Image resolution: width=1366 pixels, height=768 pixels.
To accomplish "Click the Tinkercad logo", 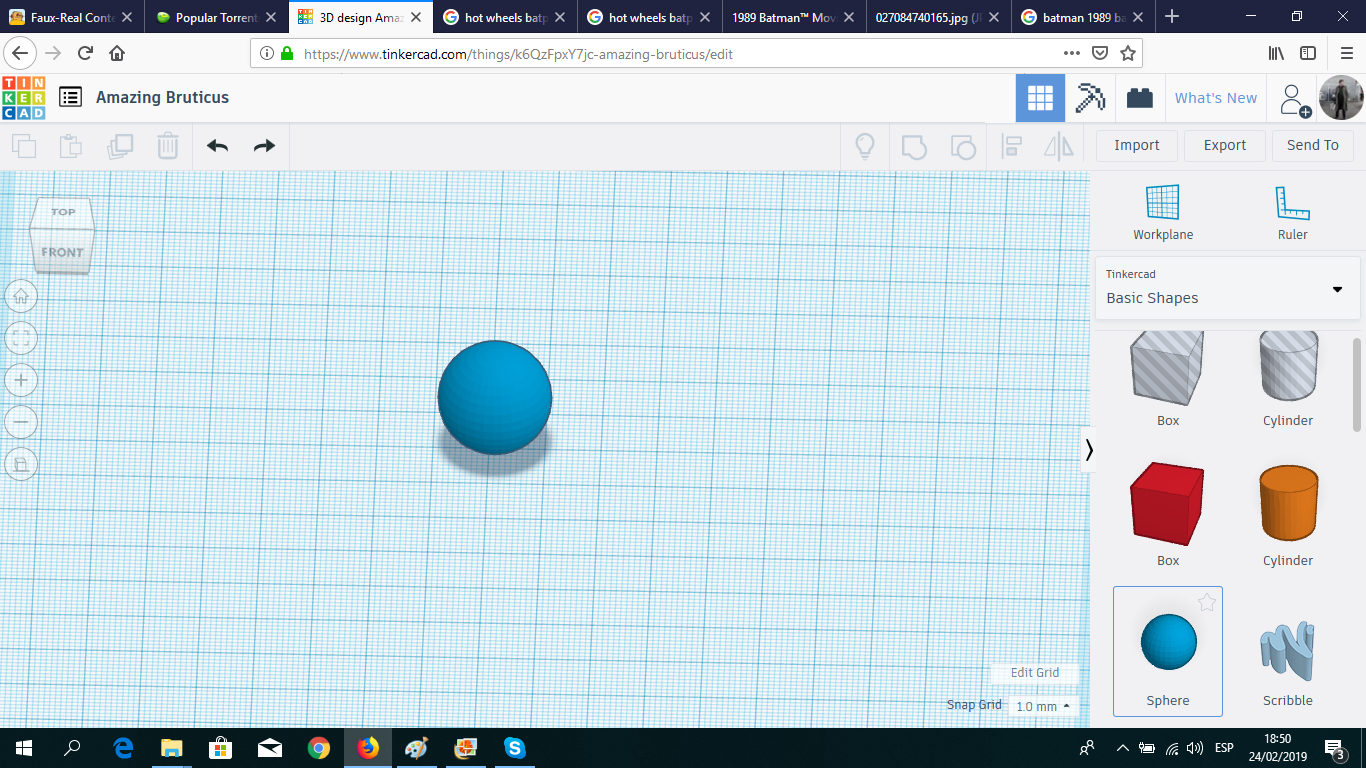I will pyautogui.click(x=24, y=98).
